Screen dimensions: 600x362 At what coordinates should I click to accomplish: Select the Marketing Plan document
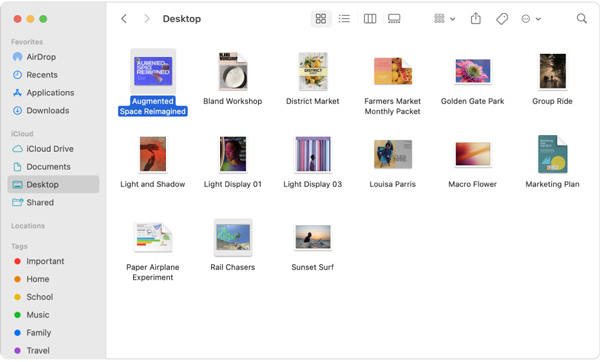[x=553, y=154]
